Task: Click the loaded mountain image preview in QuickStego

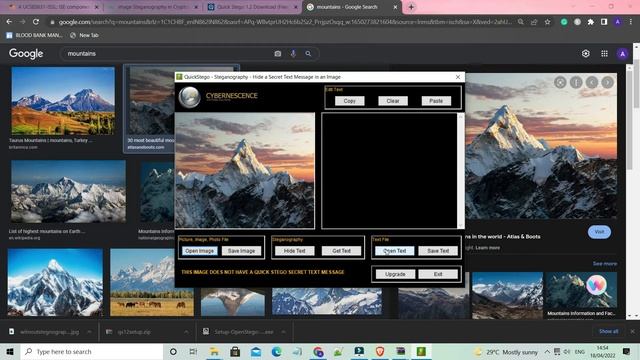Action: 245,171
